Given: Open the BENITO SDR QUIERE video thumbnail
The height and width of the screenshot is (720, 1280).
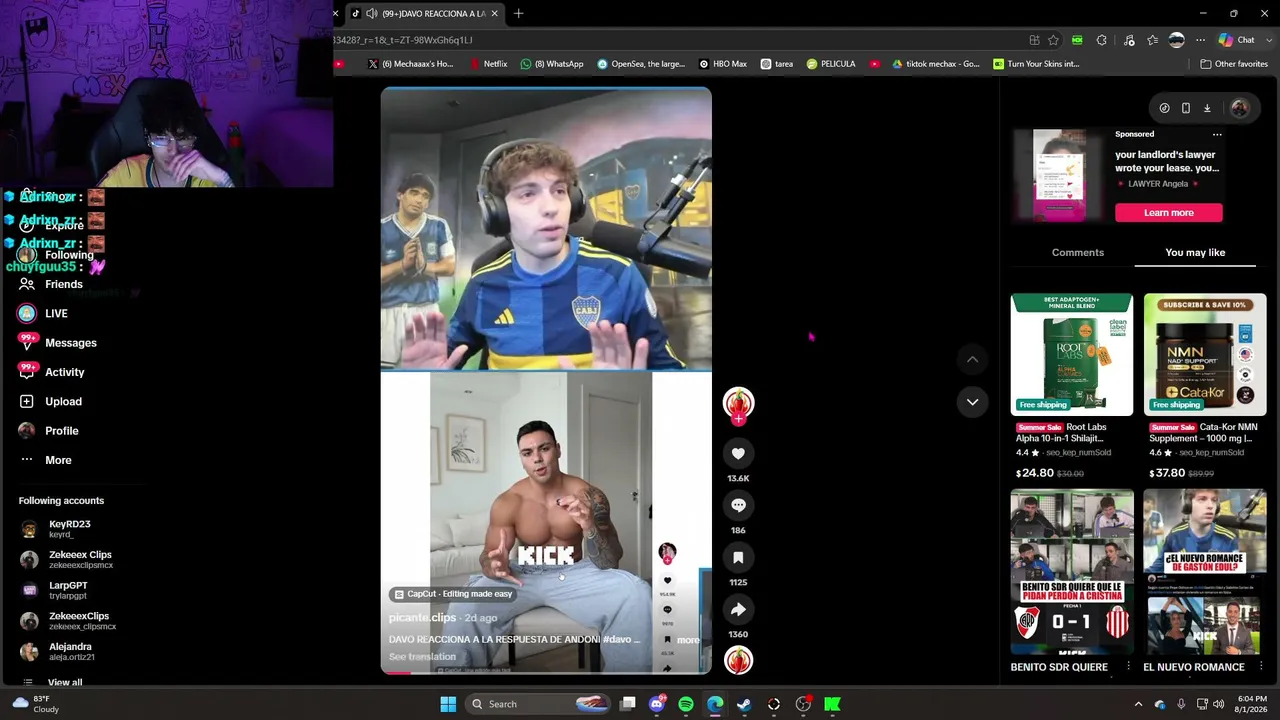Looking at the screenshot, I should 1072,571.
